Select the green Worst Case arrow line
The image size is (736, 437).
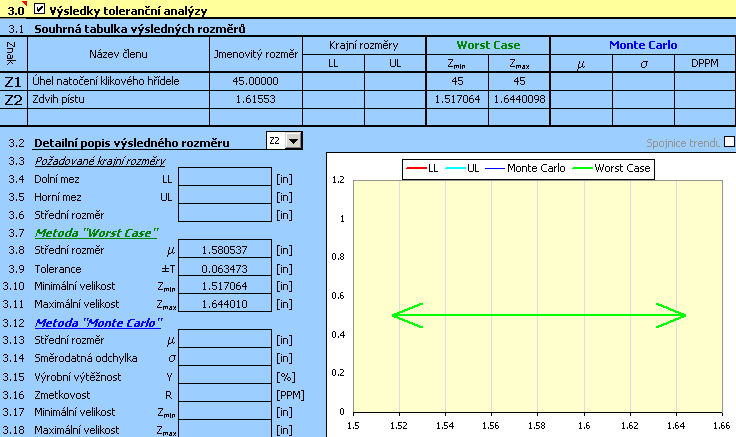coord(538,315)
